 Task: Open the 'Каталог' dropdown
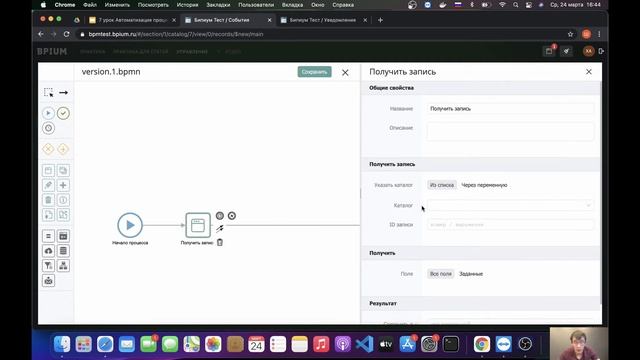[510, 205]
